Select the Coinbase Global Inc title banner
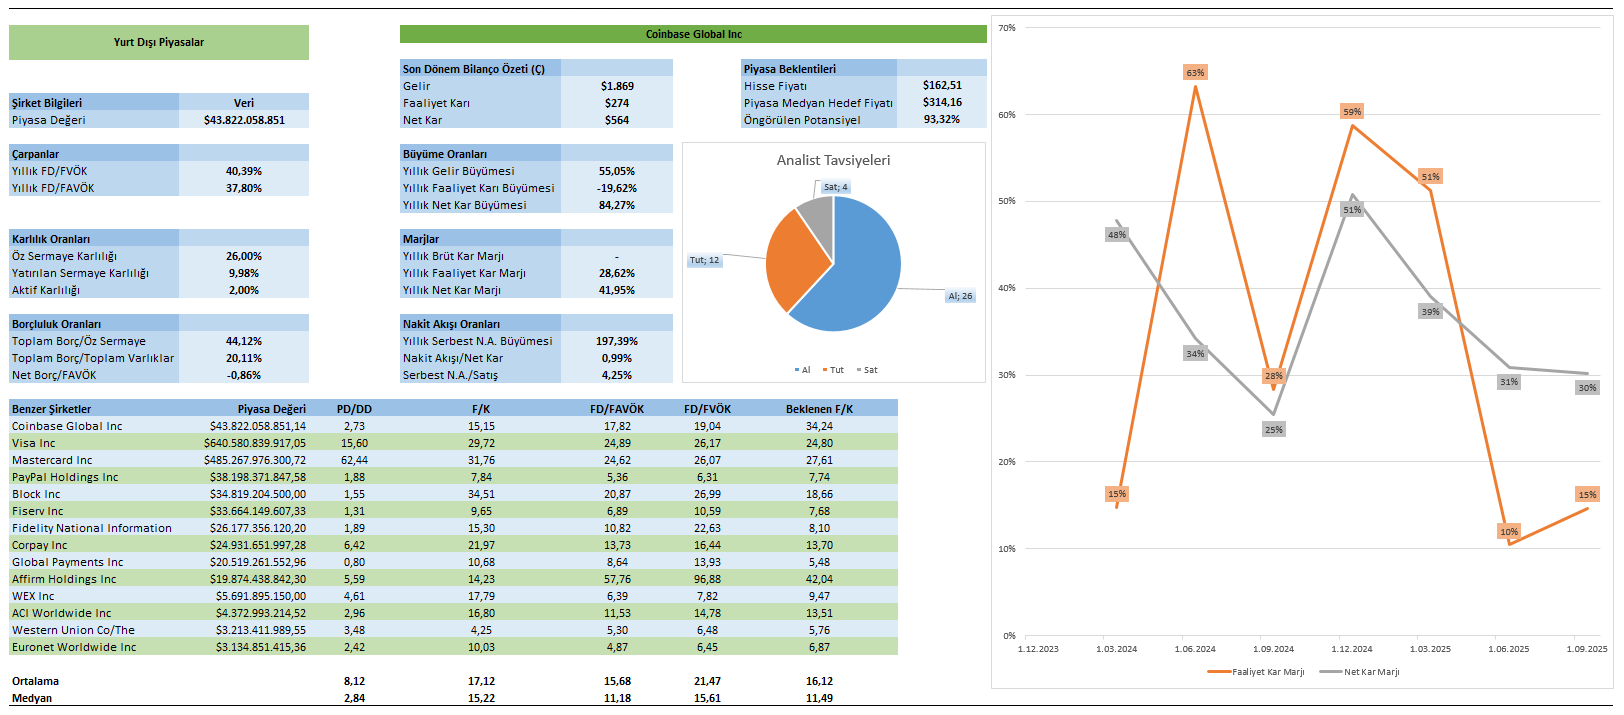 693,34
